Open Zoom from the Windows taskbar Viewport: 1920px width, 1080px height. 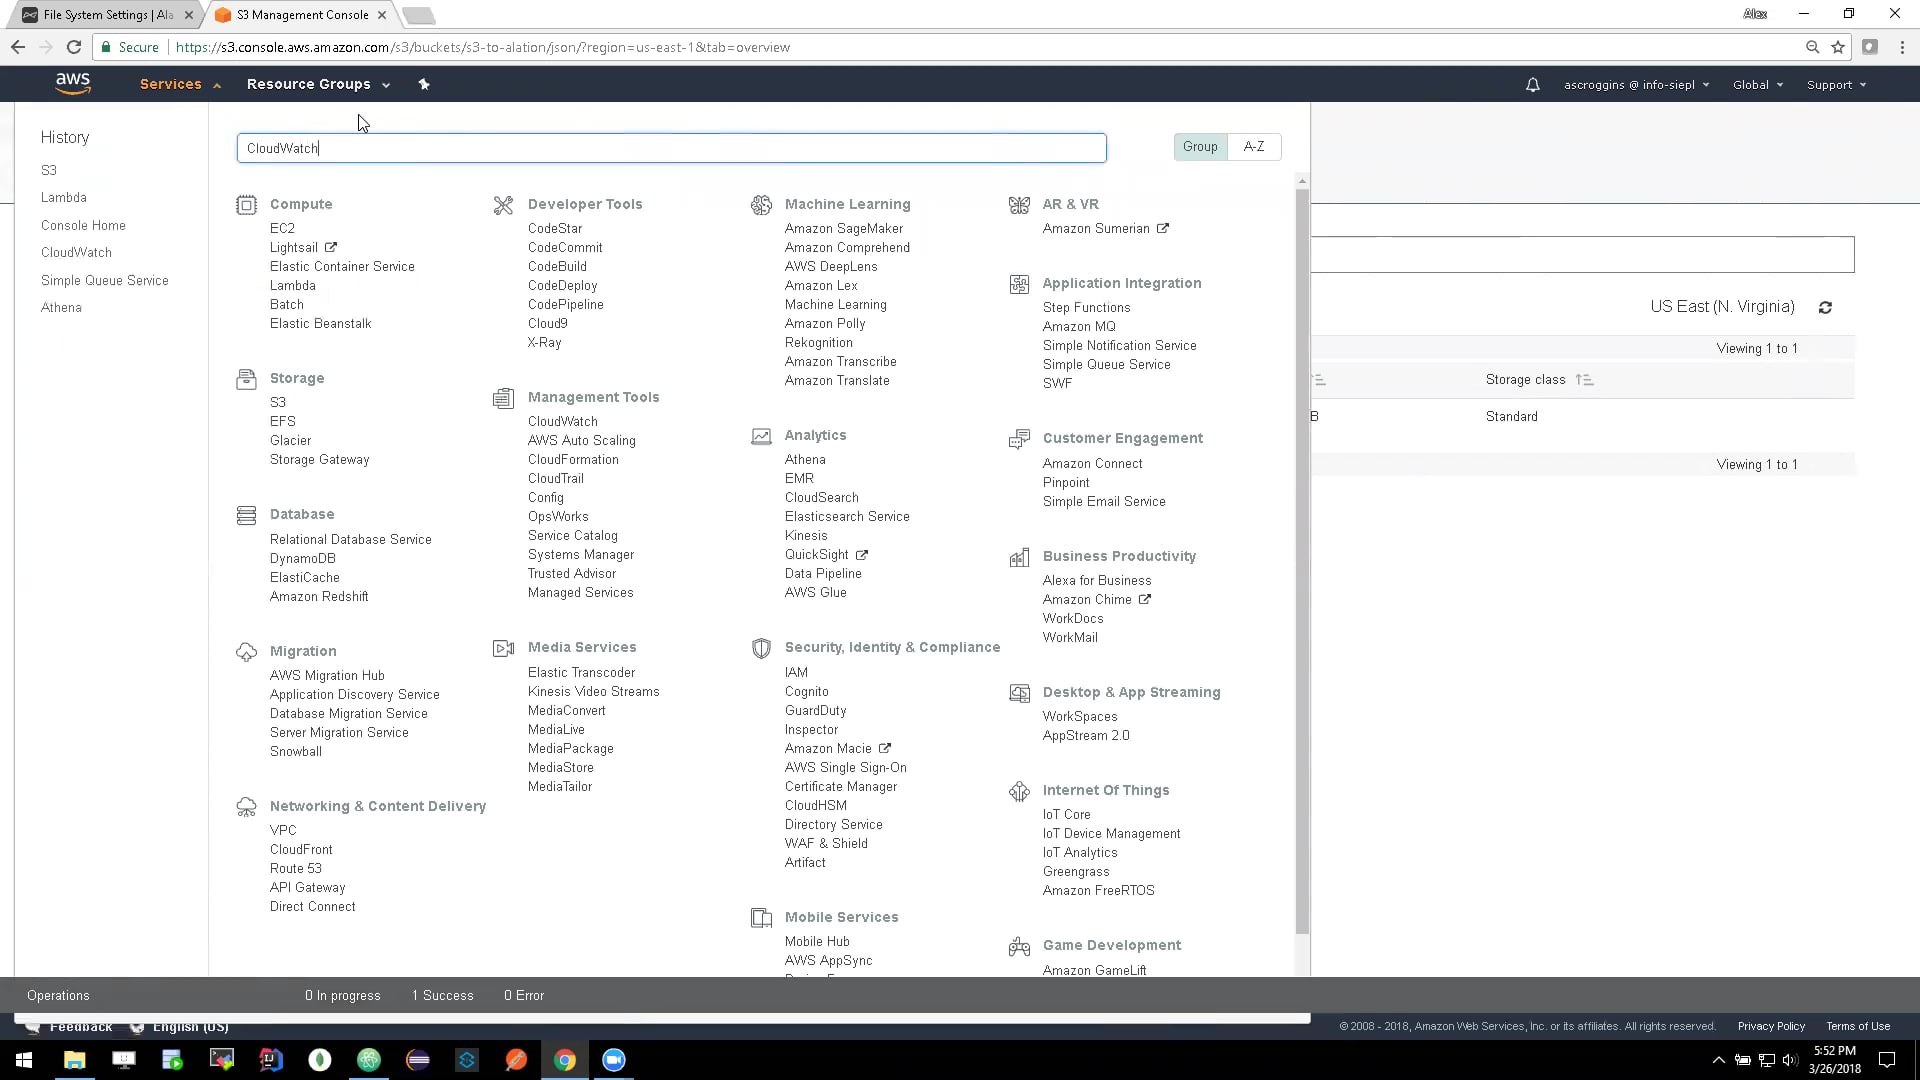613,1060
